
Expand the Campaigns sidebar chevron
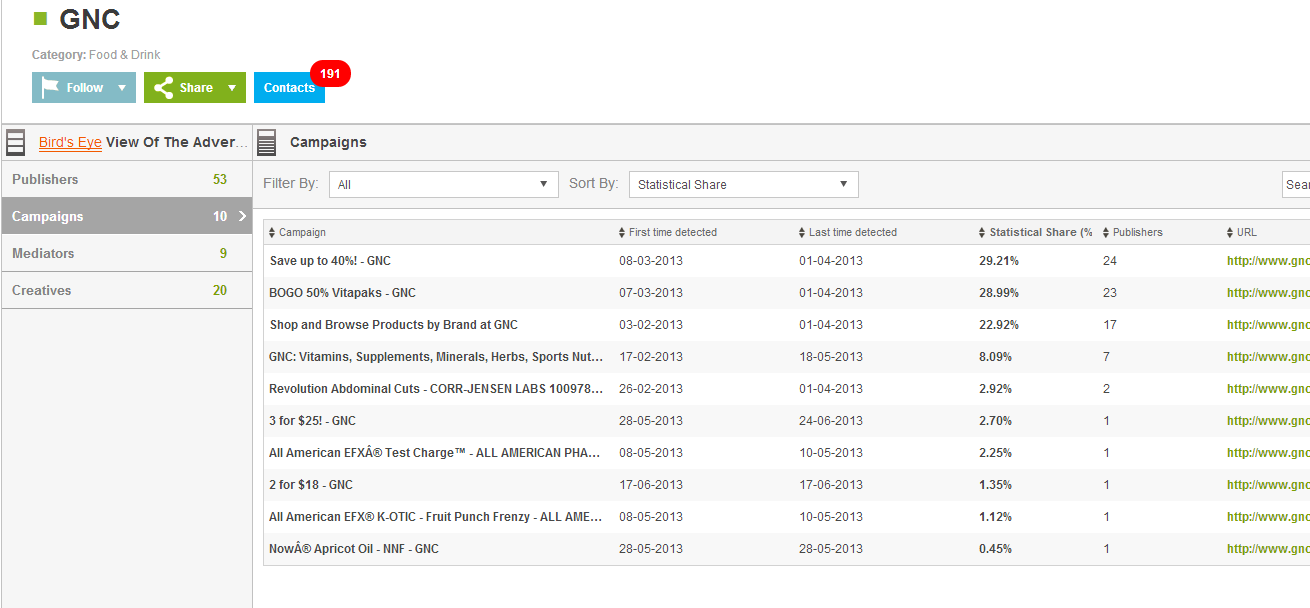pos(242,216)
